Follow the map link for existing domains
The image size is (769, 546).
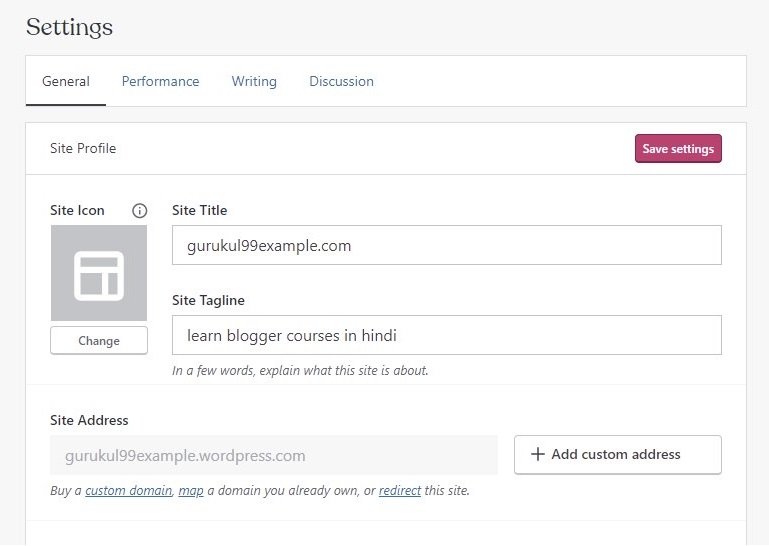coord(191,491)
